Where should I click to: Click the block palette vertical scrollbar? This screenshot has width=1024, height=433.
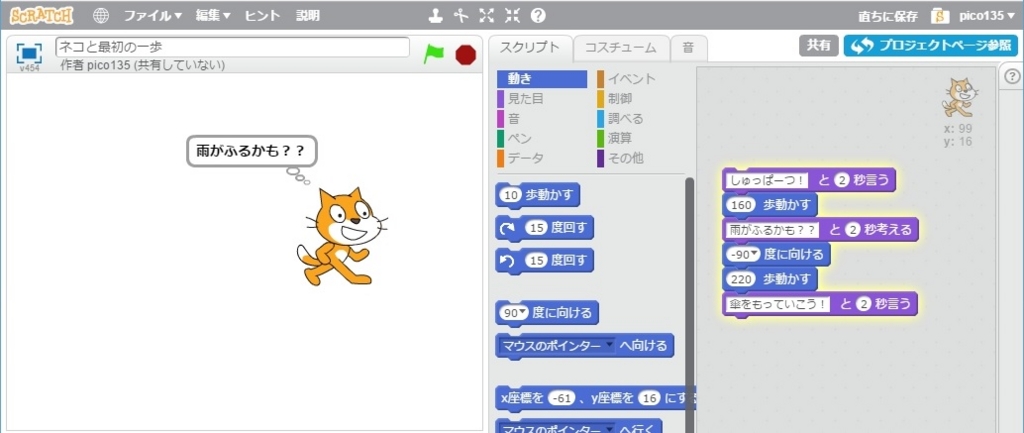[x=689, y=304]
